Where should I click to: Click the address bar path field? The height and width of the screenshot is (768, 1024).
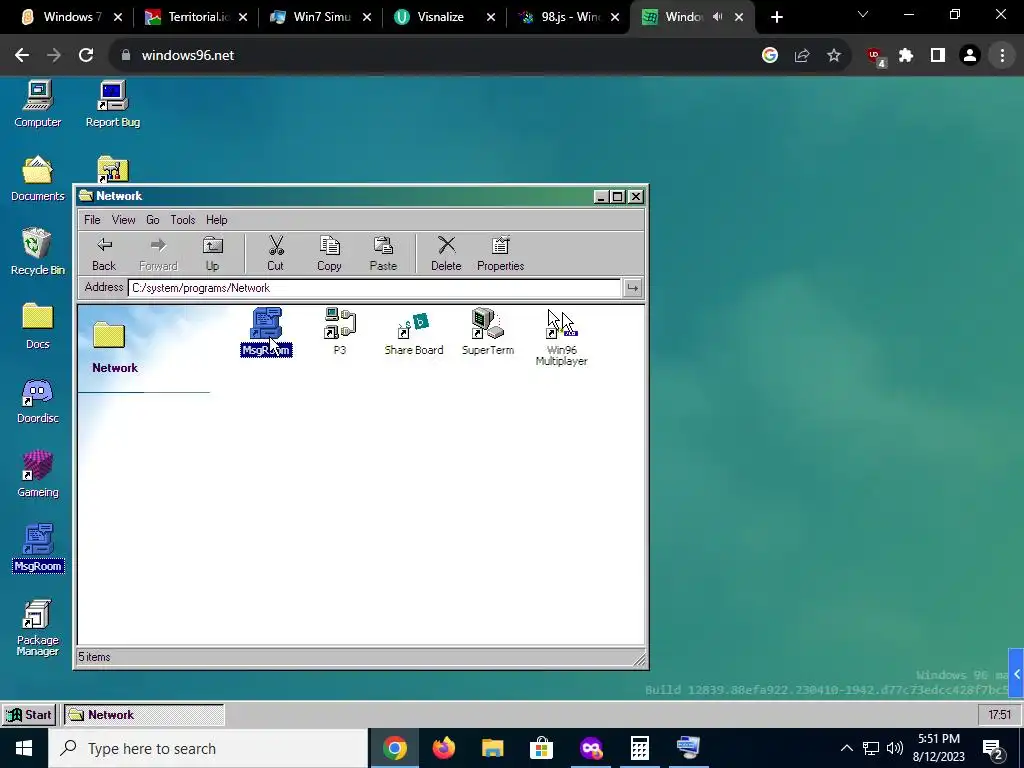tap(374, 288)
